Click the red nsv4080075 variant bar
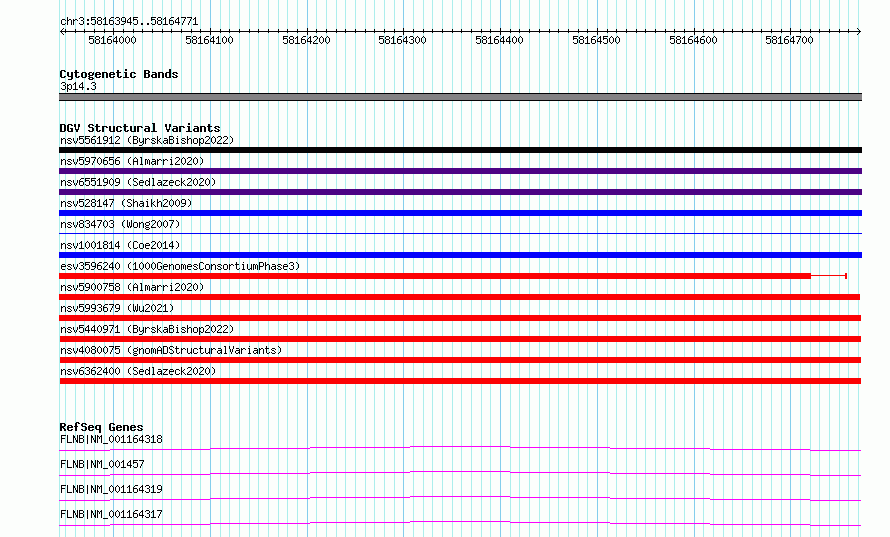 tap(460, 360)
